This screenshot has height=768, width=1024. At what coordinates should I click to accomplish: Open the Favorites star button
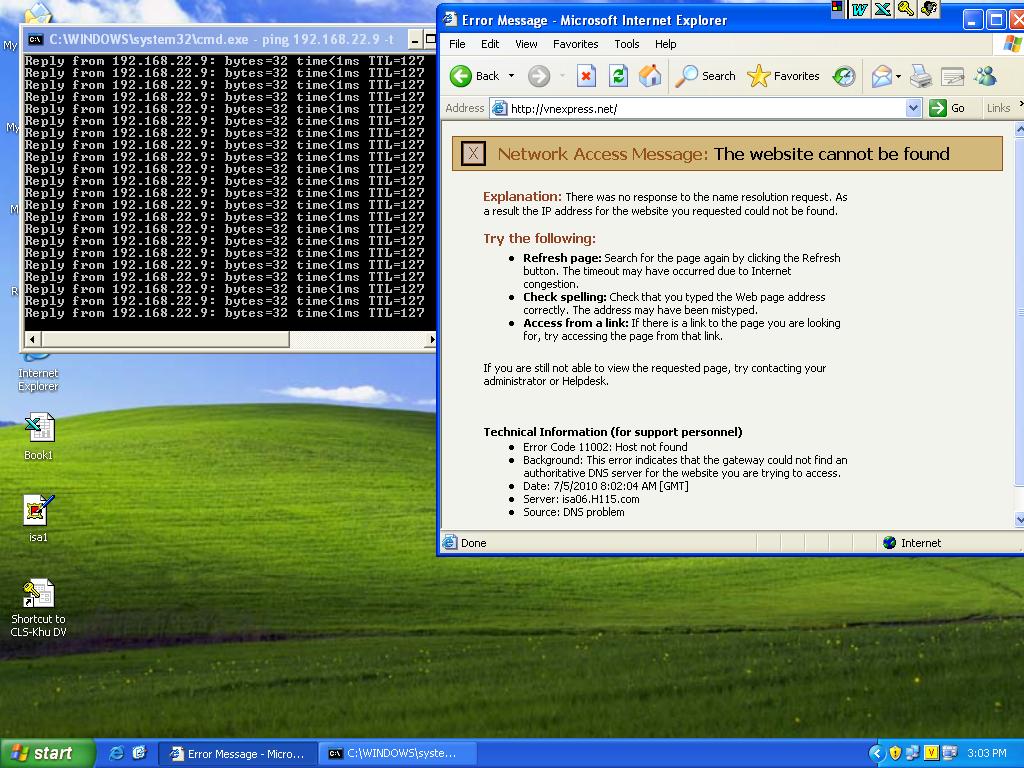784,76
